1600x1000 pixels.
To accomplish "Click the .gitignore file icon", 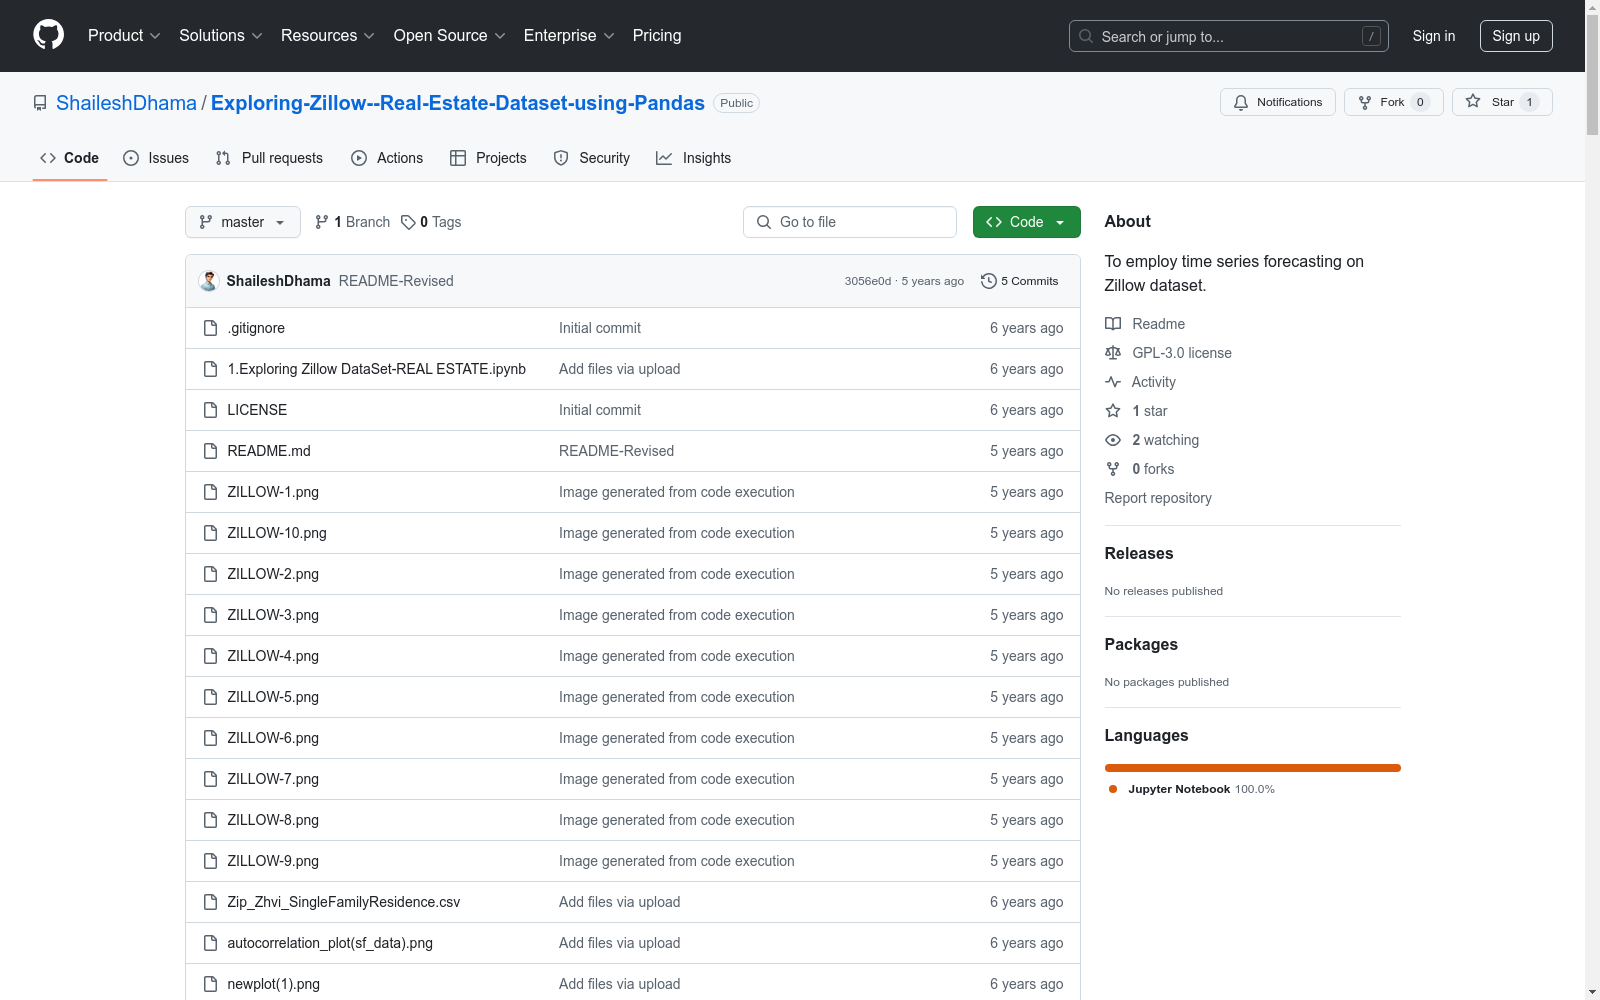I will 210,328.
